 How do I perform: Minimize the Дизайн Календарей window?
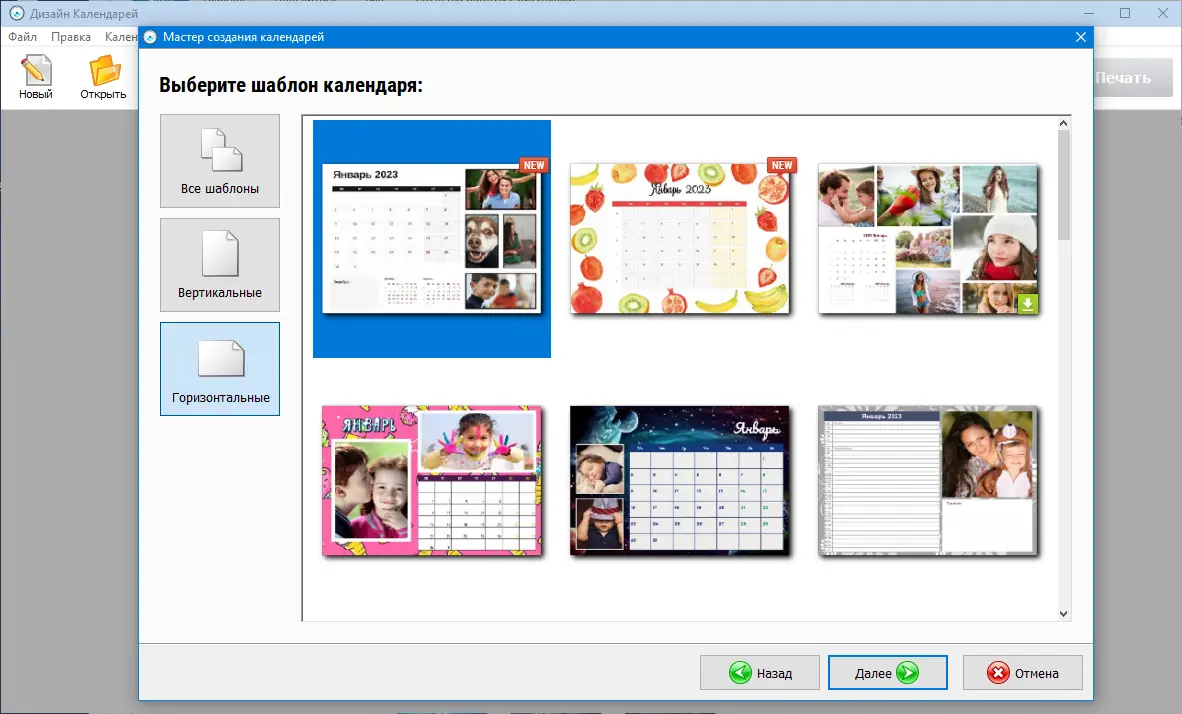pos(1089,13)
